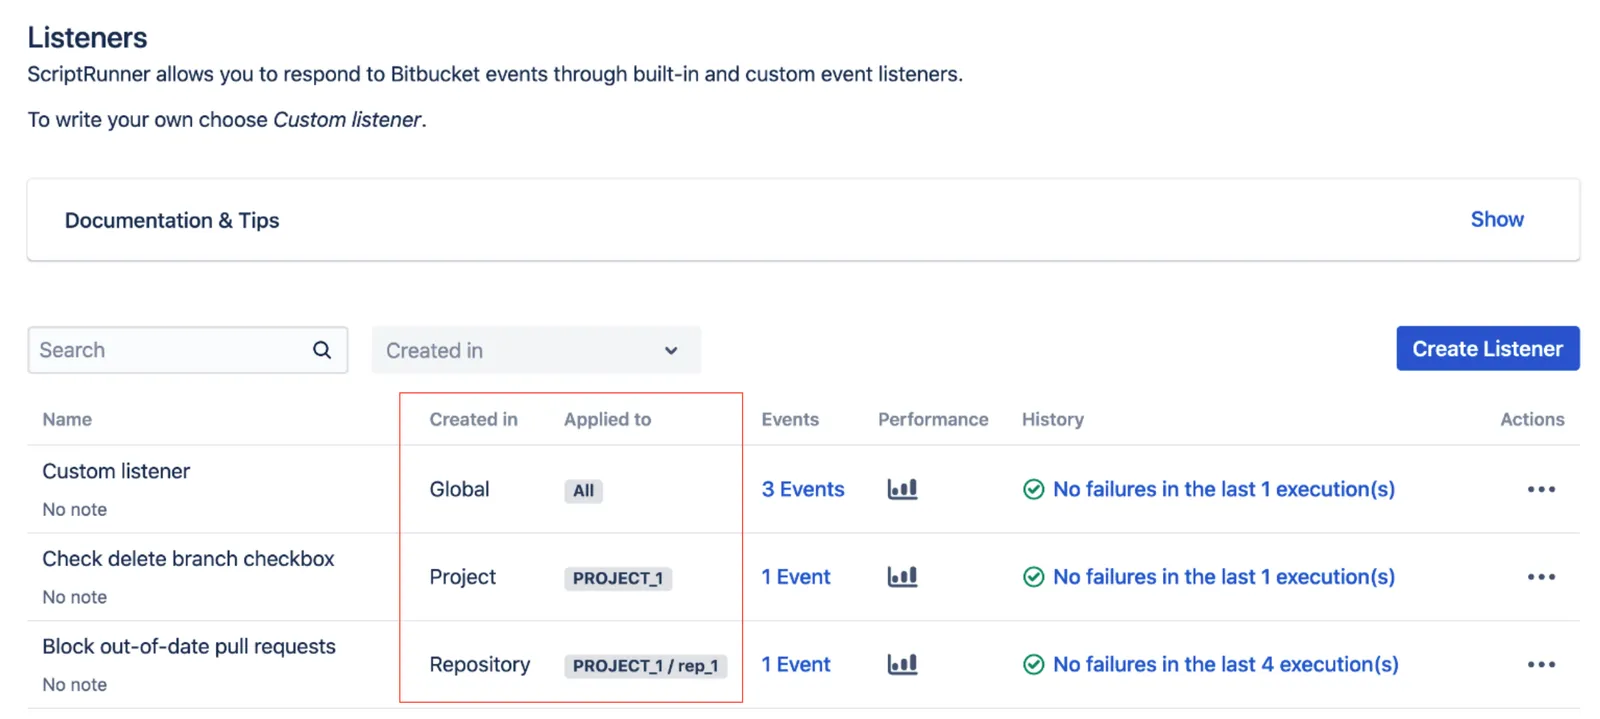Click the Create Listener button
1600x719 pixels.
tap(1487, 348)
